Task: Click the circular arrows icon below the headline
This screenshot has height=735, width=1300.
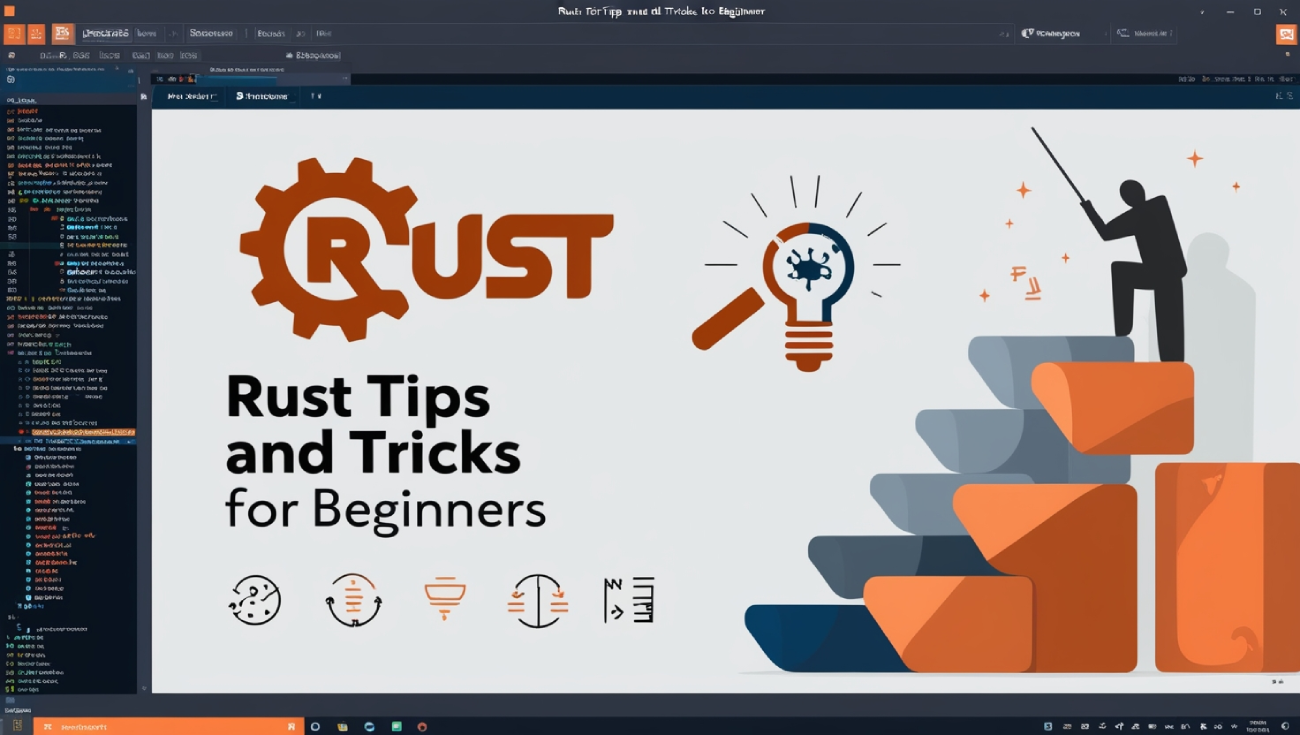Action: [353, 600]
